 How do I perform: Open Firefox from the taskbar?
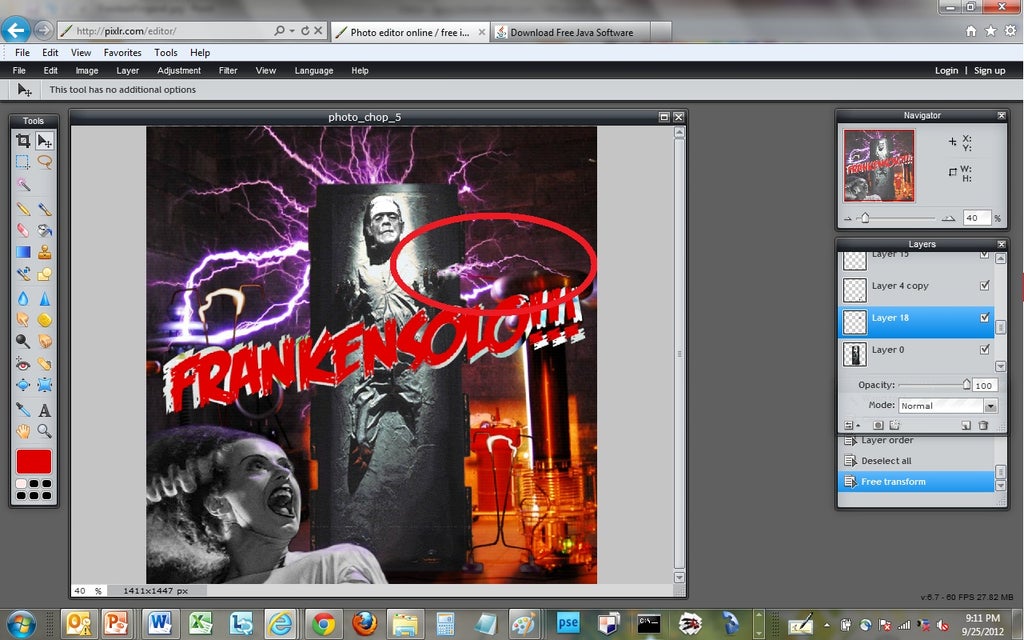(364, 624)
